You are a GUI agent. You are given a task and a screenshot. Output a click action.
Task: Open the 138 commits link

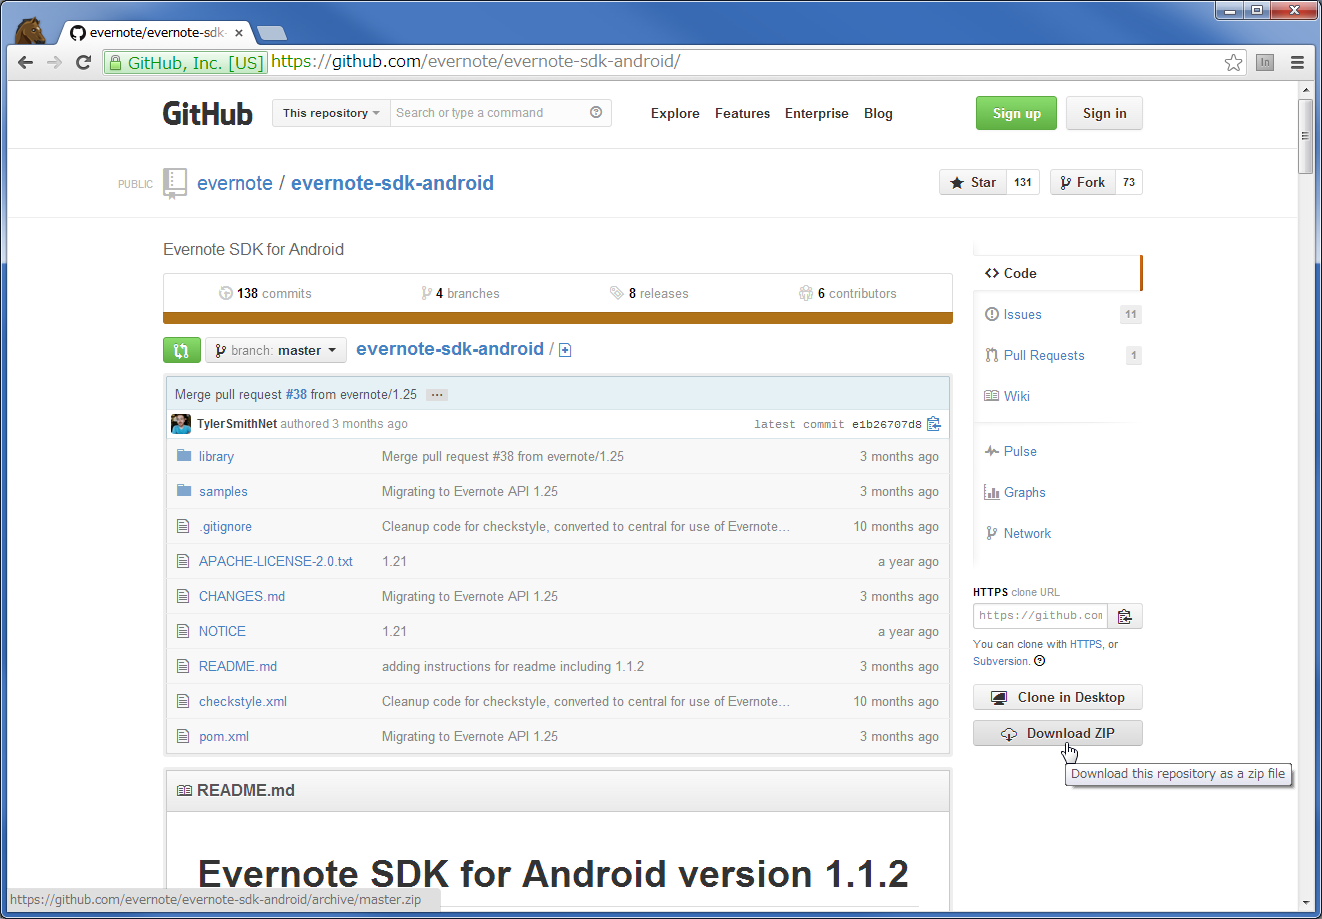(265, 293)
